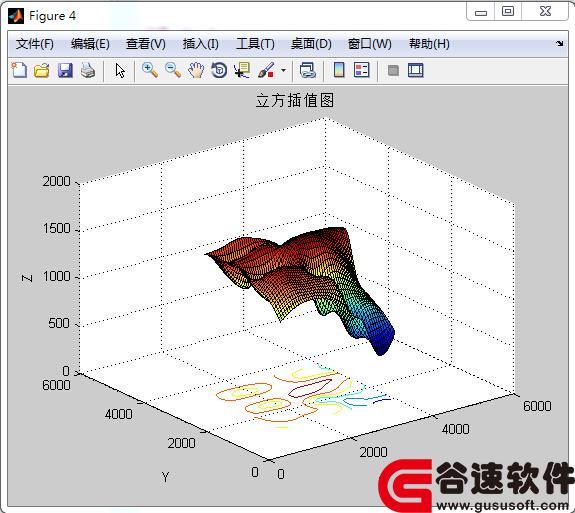Expand the brush color dropdown arrow
This screenshot has height=513, width=575.
coord(283,70)
